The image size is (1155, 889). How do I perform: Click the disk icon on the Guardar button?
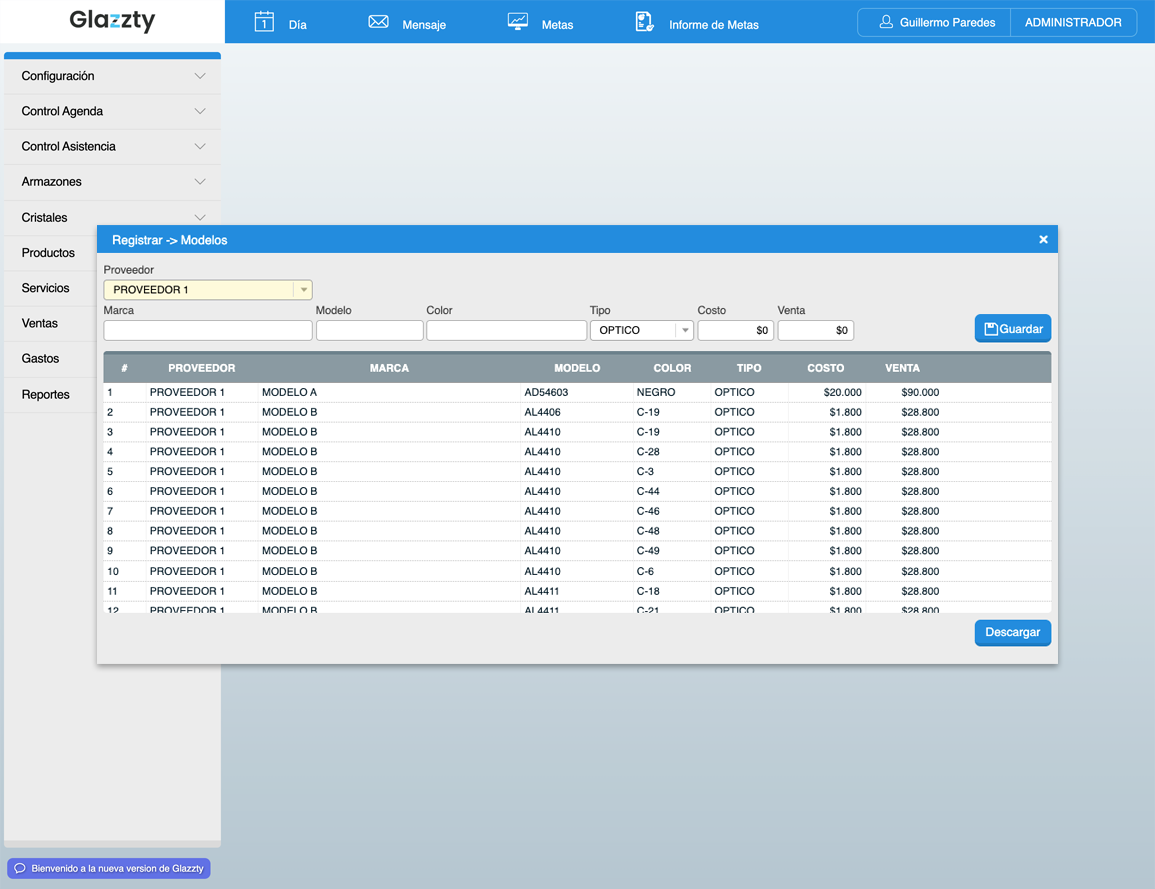(x=991, y=328)
